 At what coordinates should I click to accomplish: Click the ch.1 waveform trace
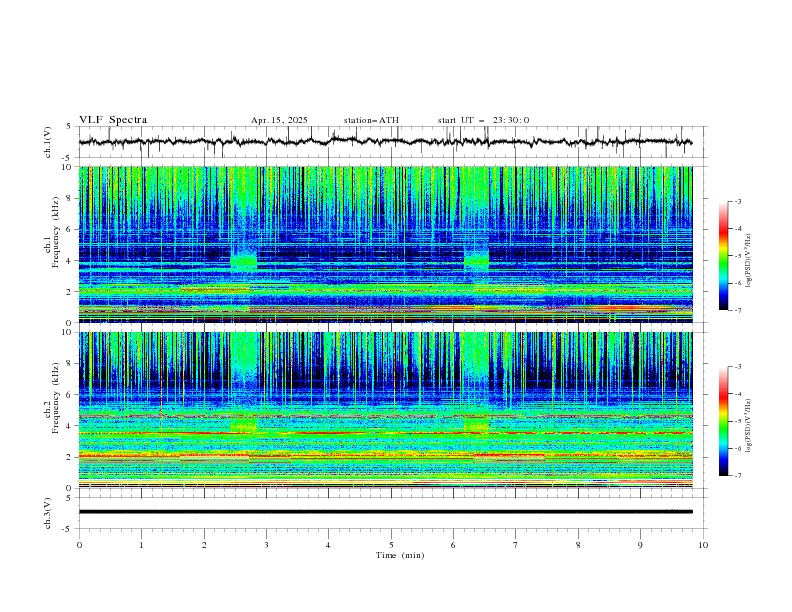tap(385, 142)
